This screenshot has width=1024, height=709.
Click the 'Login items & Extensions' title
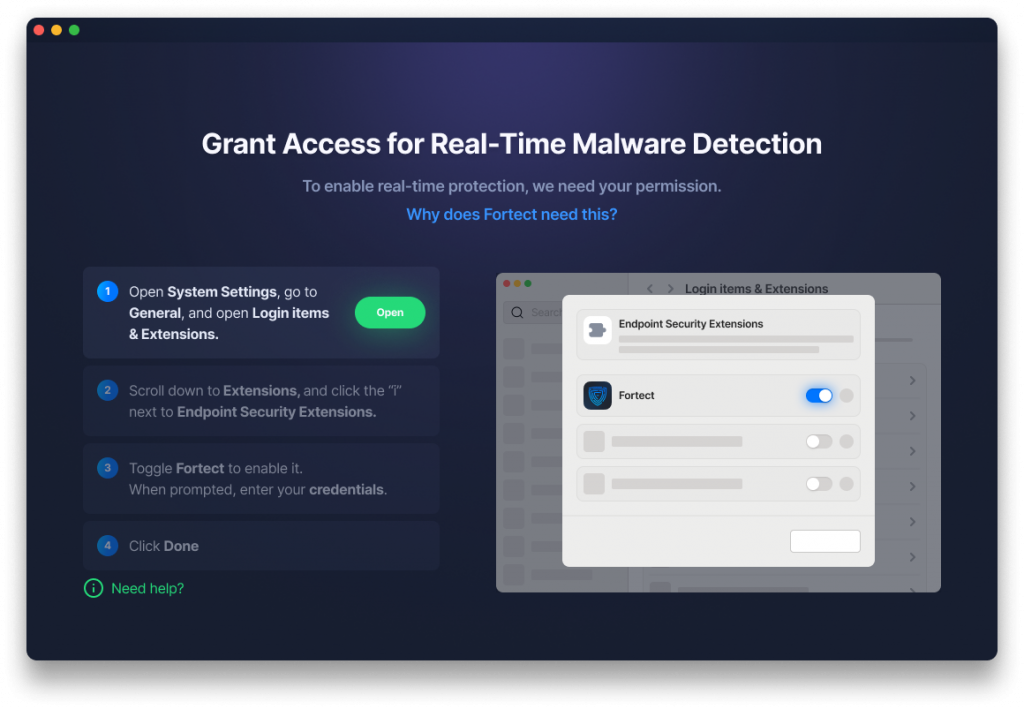point(756,289)
